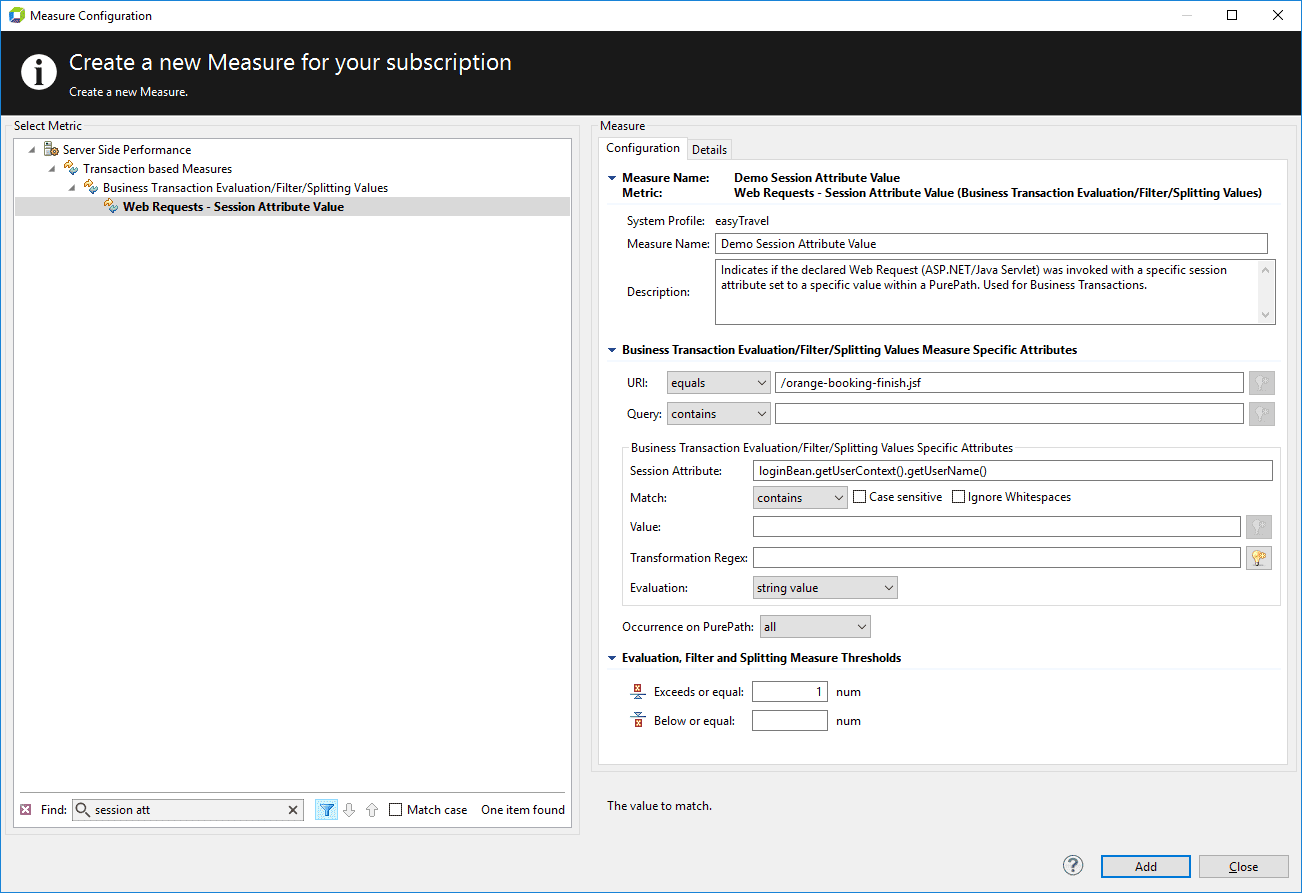The image size is (1302, 893).
Task: Clear the find search text
Action: point(293,810)
